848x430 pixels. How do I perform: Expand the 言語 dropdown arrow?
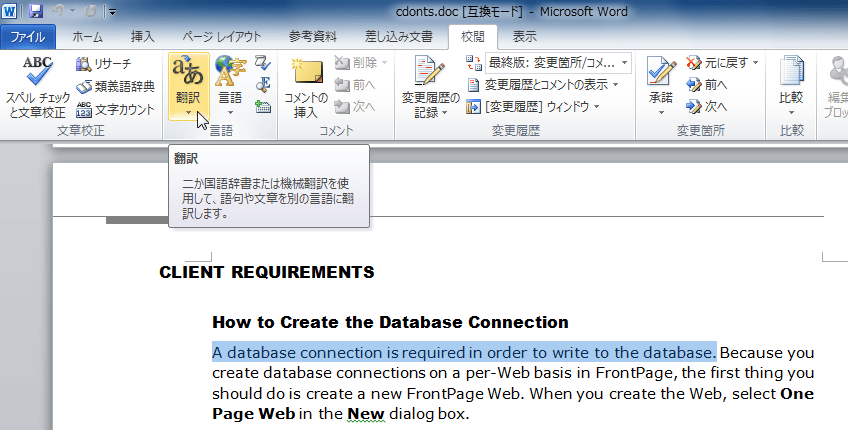tap(230, 113)
